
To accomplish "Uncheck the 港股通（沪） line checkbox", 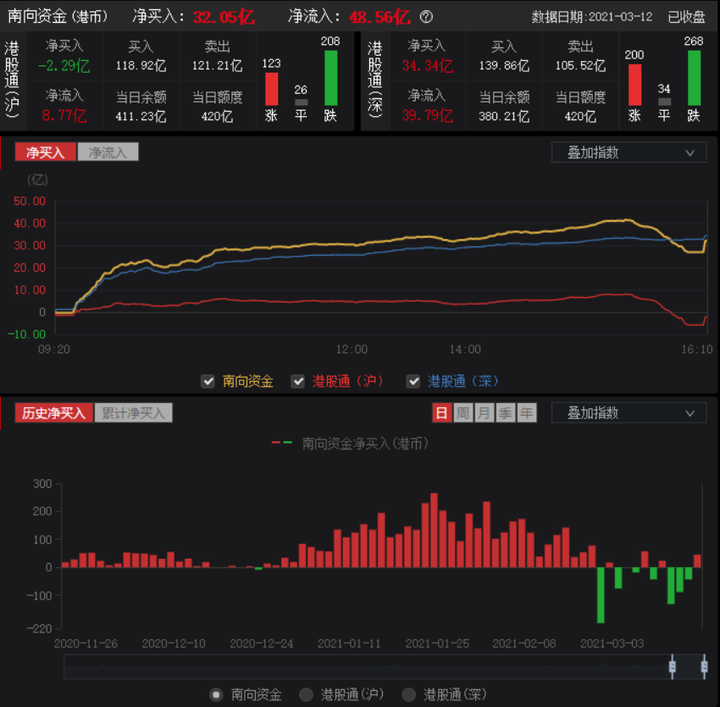I will click(298, 381).
